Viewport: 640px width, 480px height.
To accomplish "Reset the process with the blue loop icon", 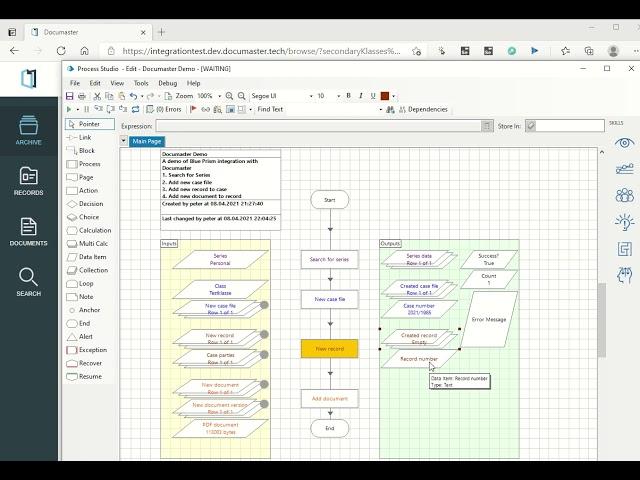I will click(136, 109).
